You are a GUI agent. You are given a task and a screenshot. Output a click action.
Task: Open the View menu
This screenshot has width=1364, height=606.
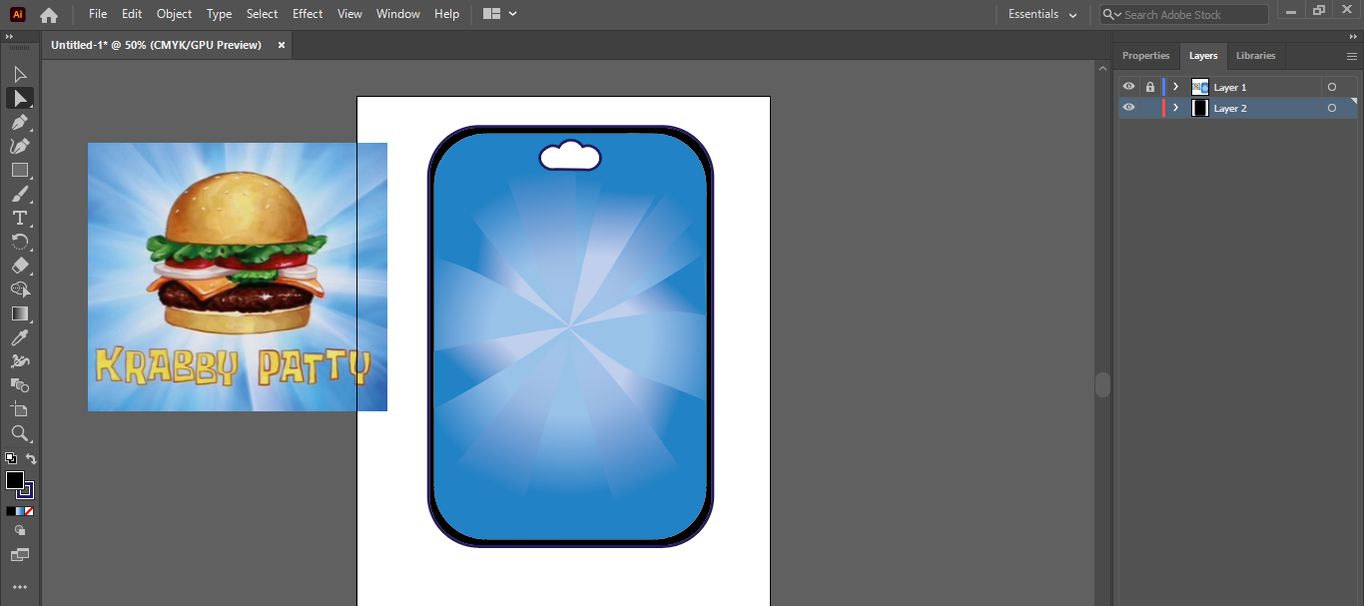click(350, 14)
